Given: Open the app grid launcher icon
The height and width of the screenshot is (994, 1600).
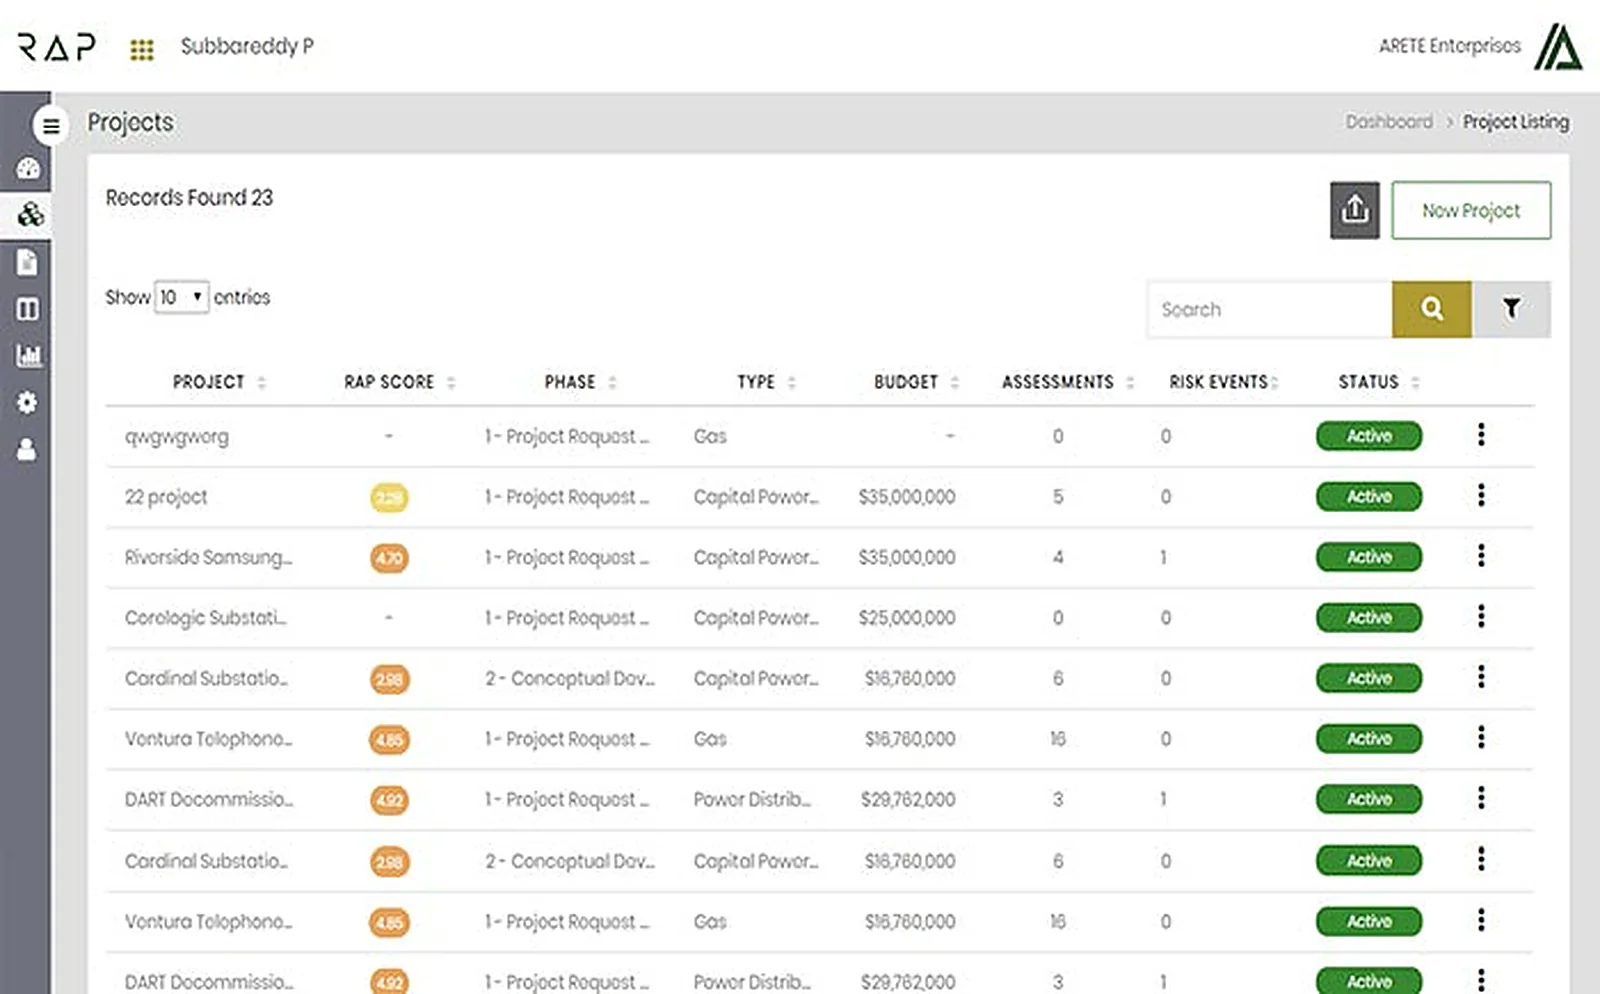Looking at the screenshot, I should (x=142, y=49).
